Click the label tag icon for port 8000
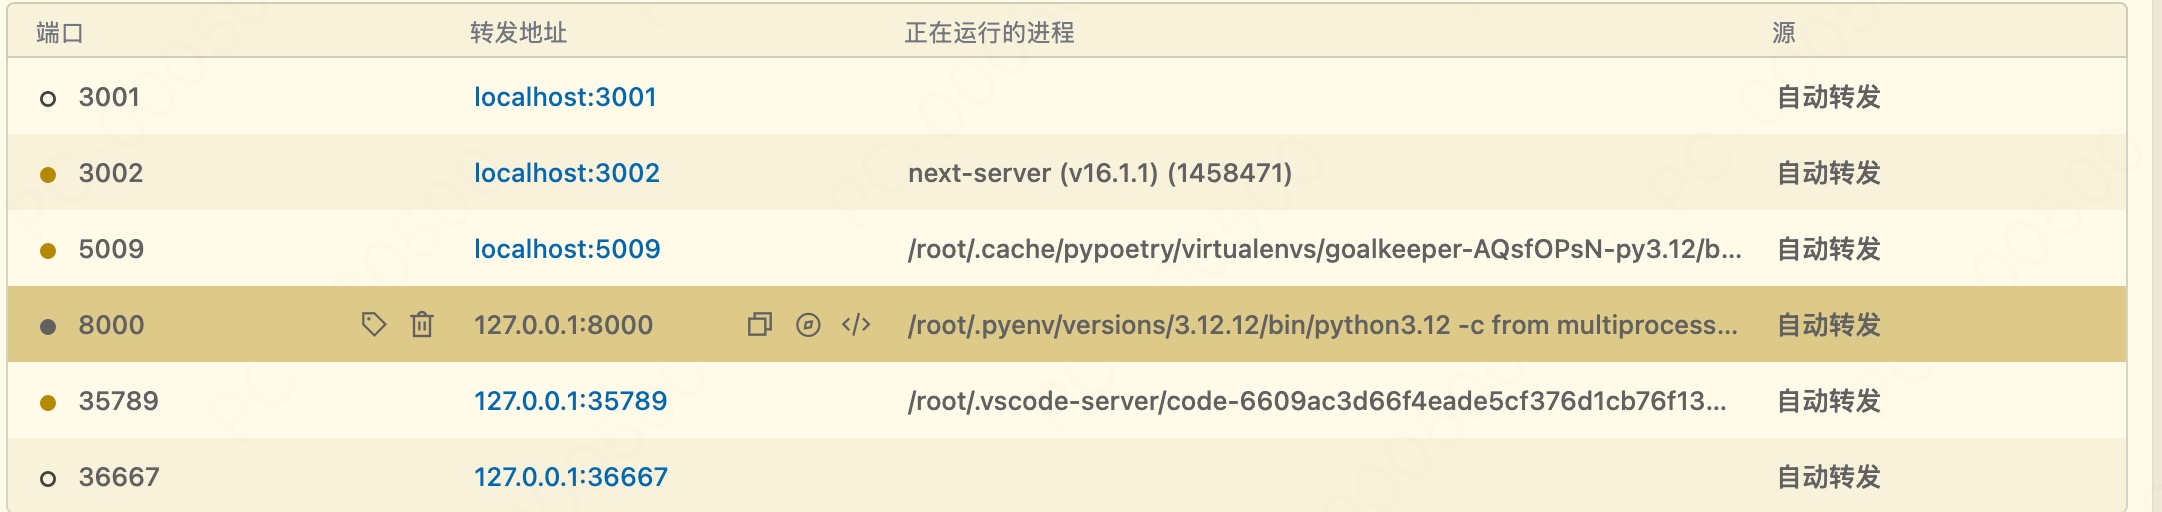Image resolution: width=2162 pixels, height=512 pixels. (x=373, y=324)
